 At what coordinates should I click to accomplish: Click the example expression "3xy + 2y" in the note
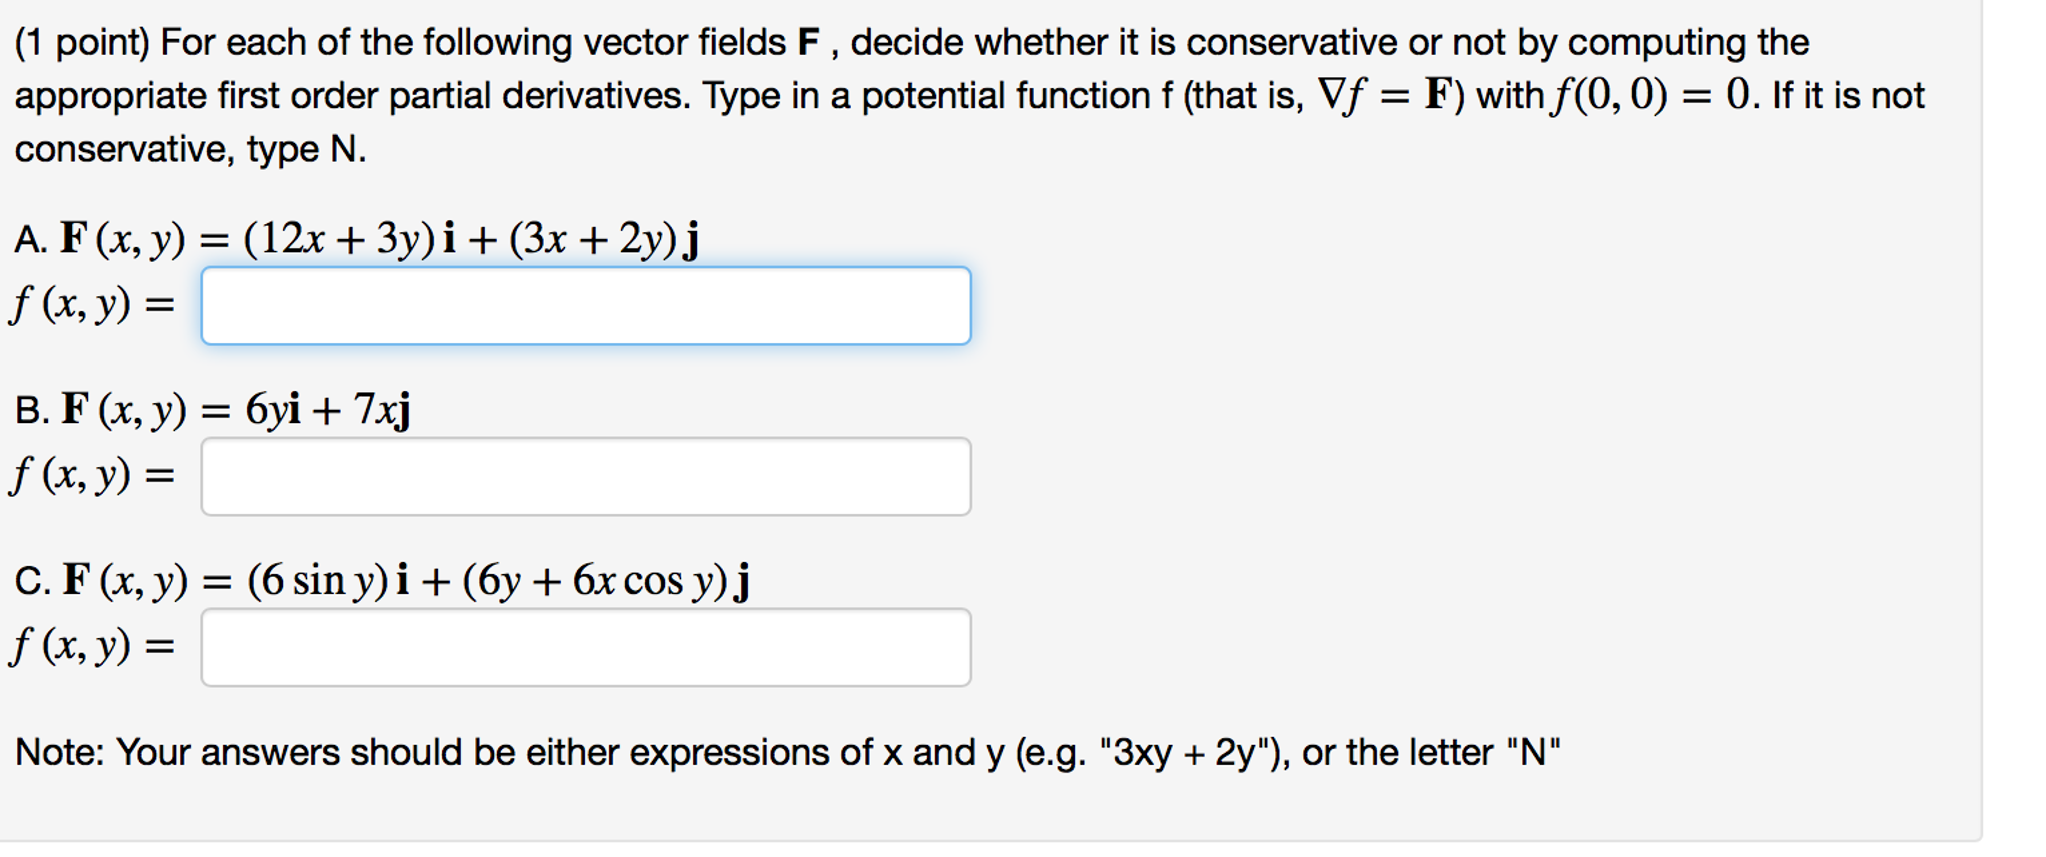(1181, 752)
